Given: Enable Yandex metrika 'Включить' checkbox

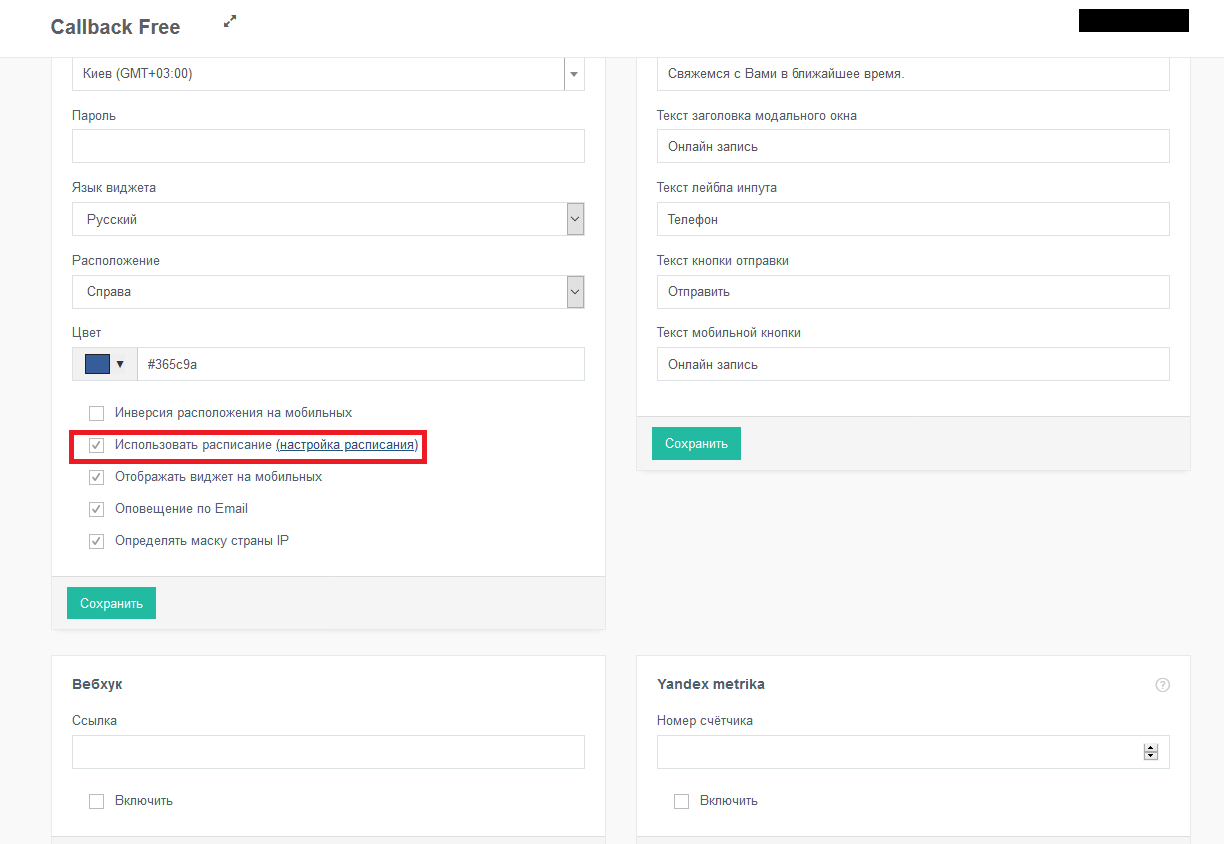Looking at the screenshot, I should [x=682, y=801].
